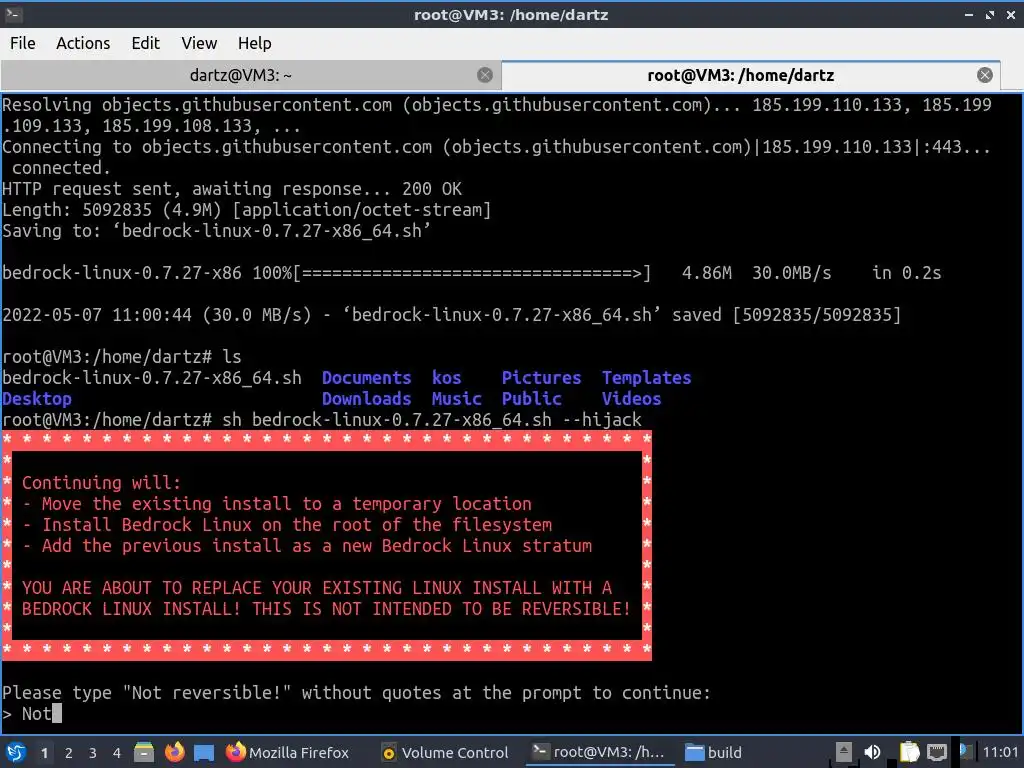Click the 'Please type "Not reversible!"' prompt line
1024x768 pixels.
tap(356, 693)
